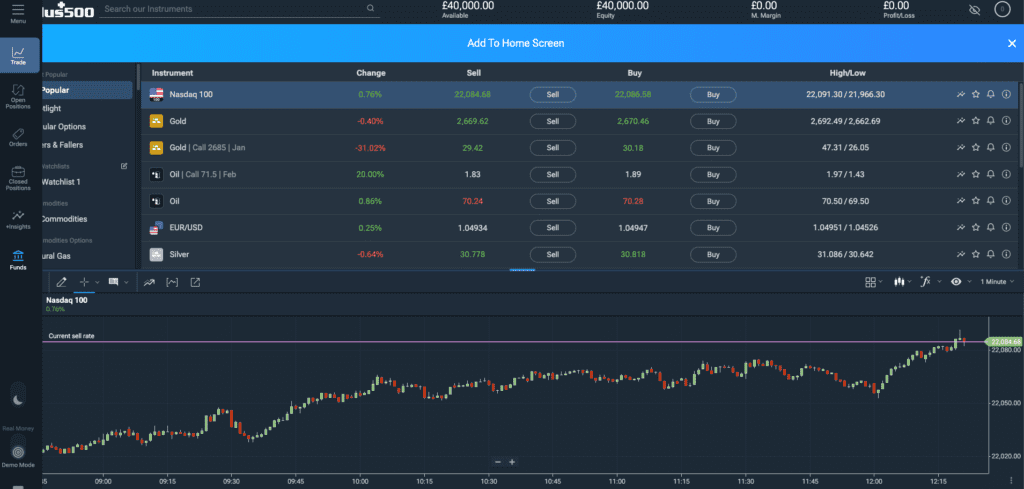Sell Gold instrument
The height and width of the screenshot is (489, 1024).
(552, 121)
